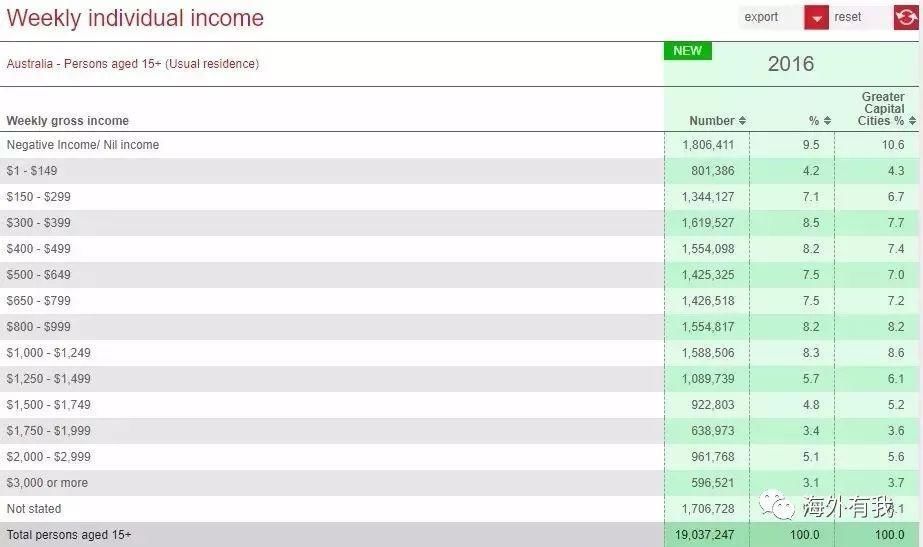The image size is (923, 547).
Task: Sort by Greater Capital Cities % arrows
Action: tap(911, 121)
